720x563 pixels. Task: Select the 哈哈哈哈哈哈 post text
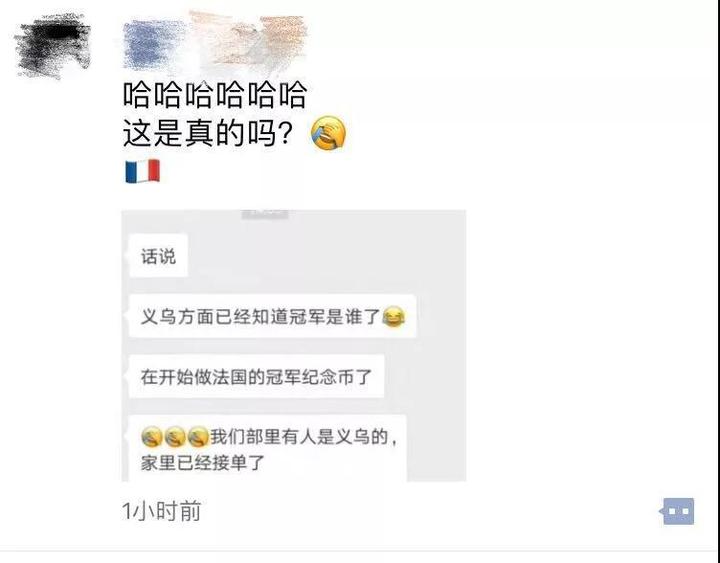[x=215, y=95]
